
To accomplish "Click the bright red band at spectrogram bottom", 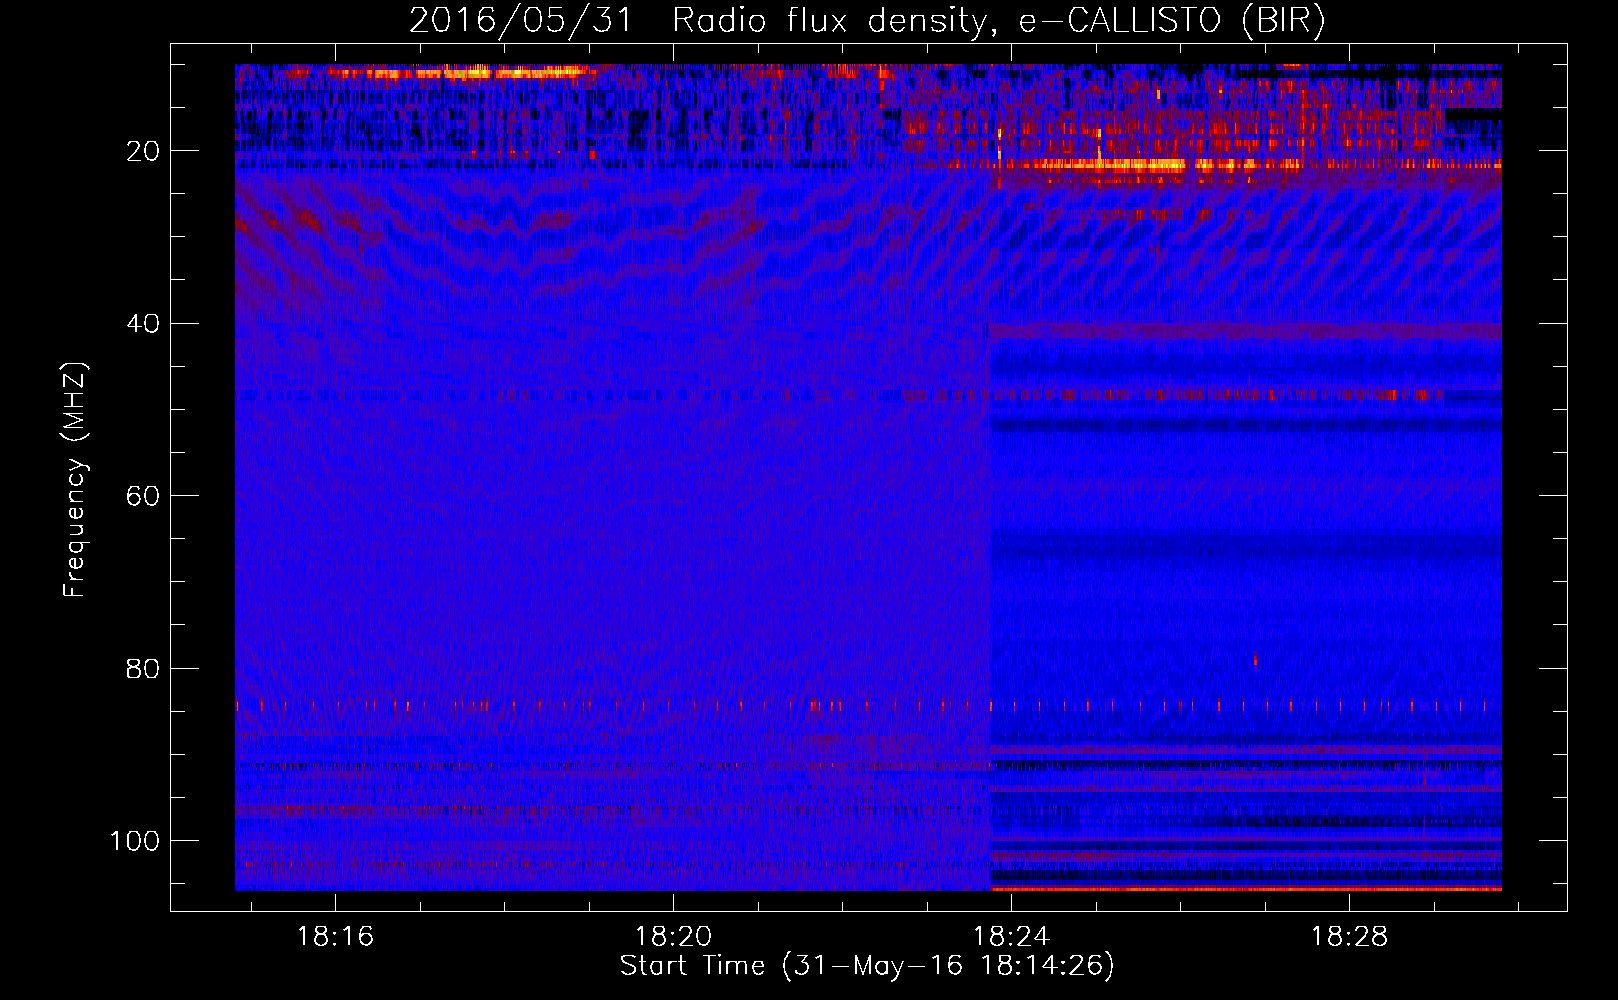I will (1246, 888).
